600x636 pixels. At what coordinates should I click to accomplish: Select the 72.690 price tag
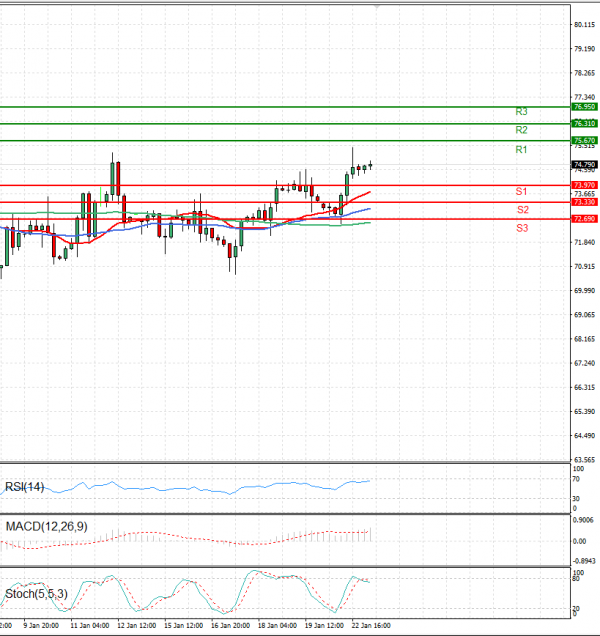[584, 219]
